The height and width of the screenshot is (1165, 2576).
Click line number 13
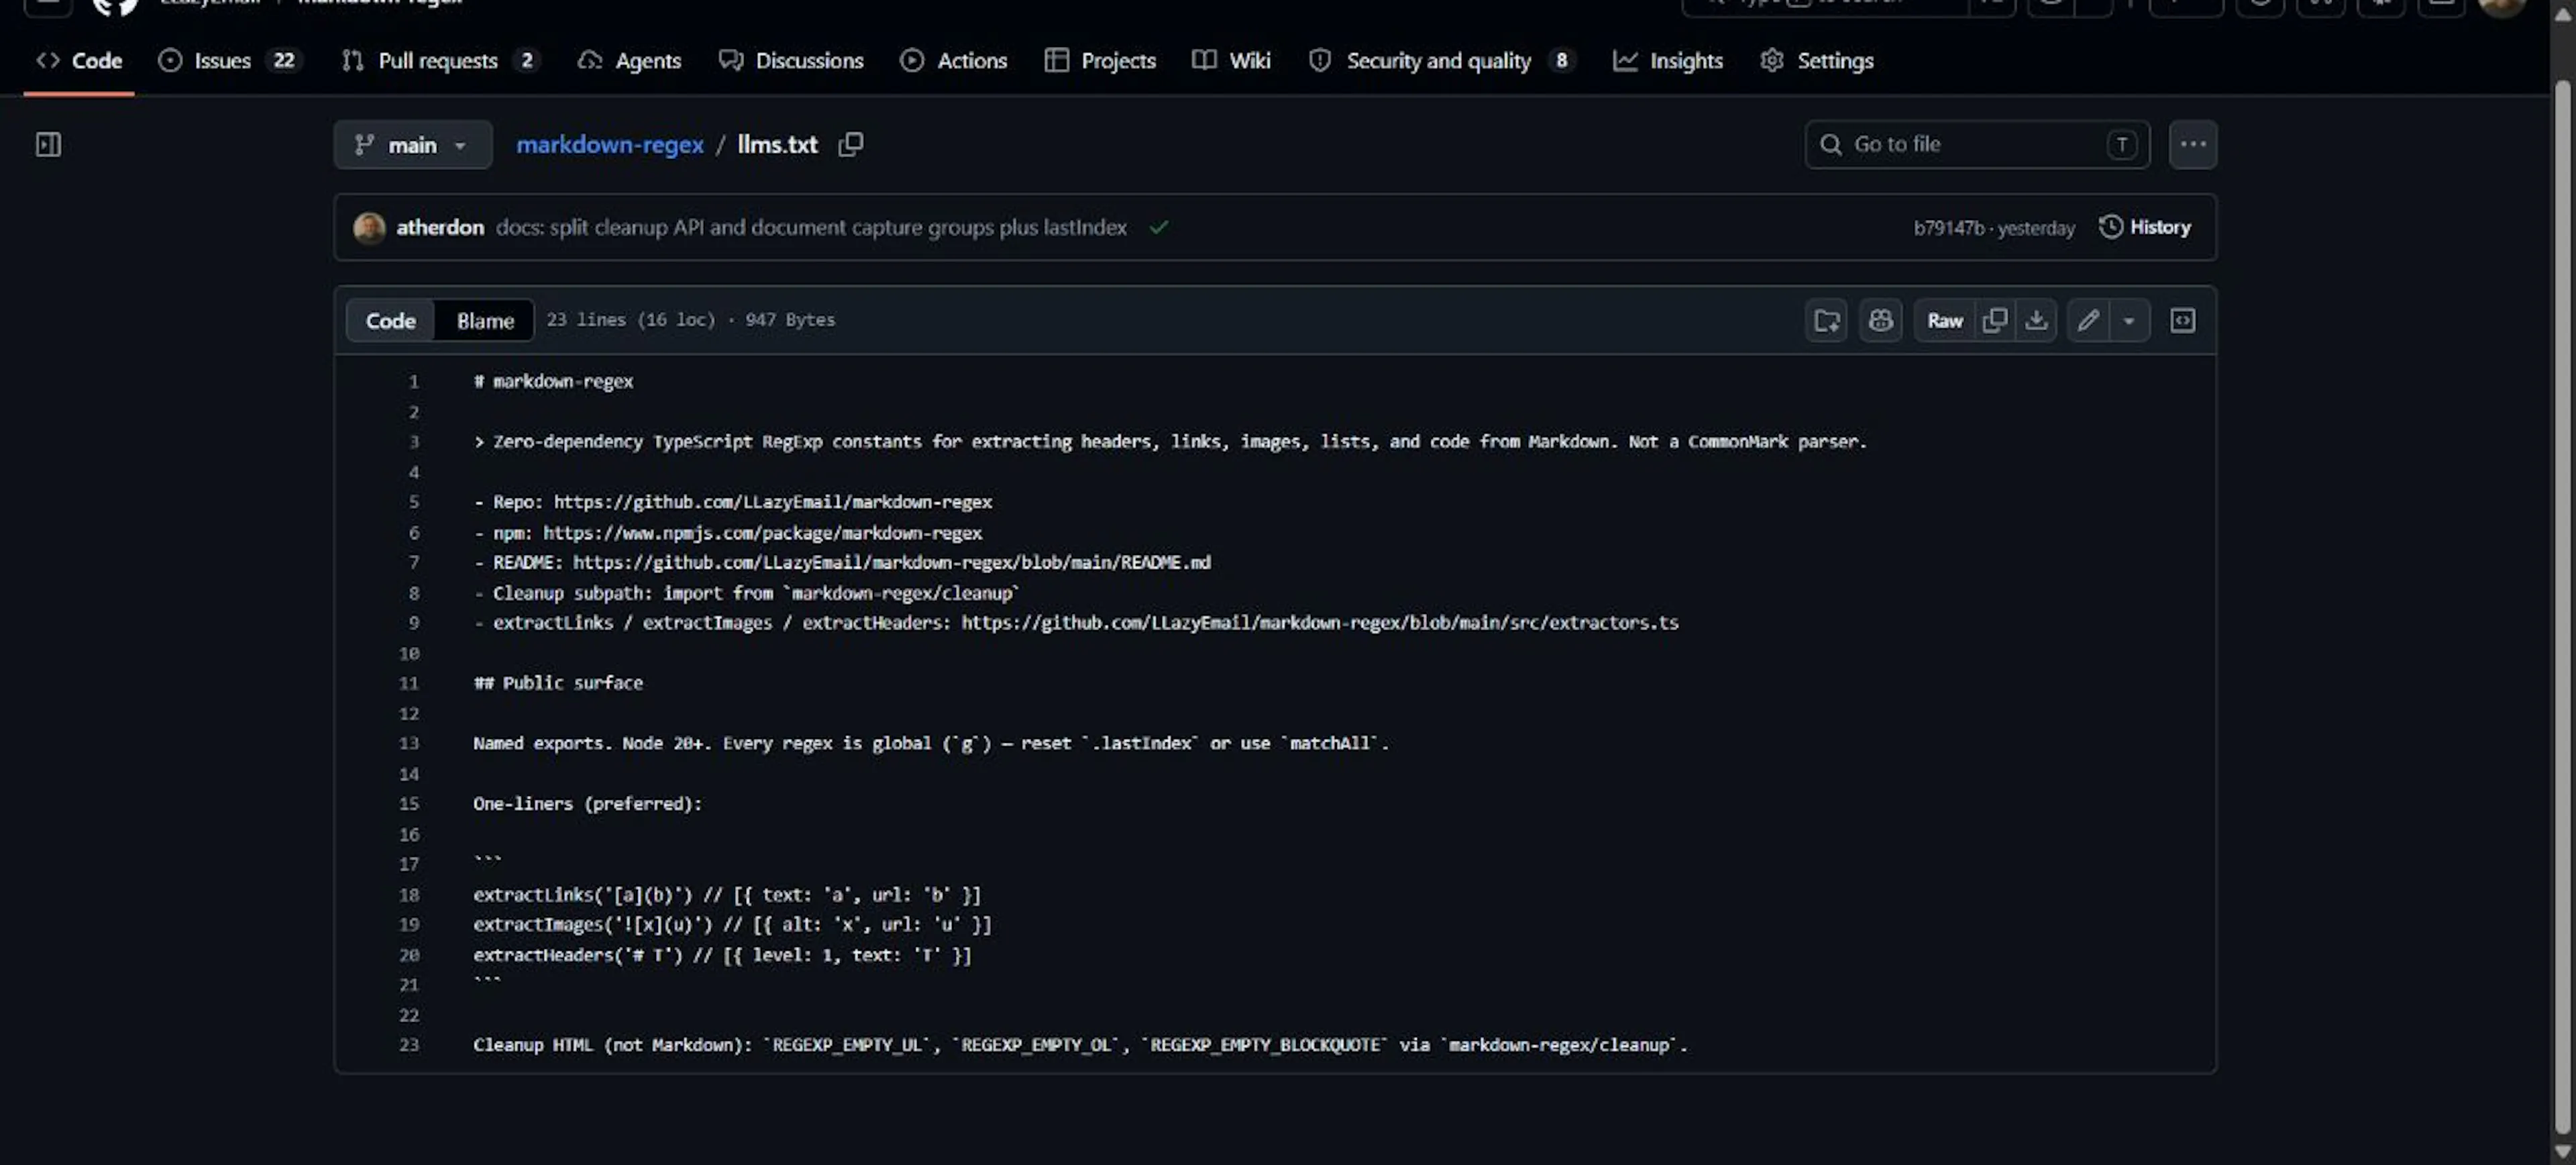point(409,743)
